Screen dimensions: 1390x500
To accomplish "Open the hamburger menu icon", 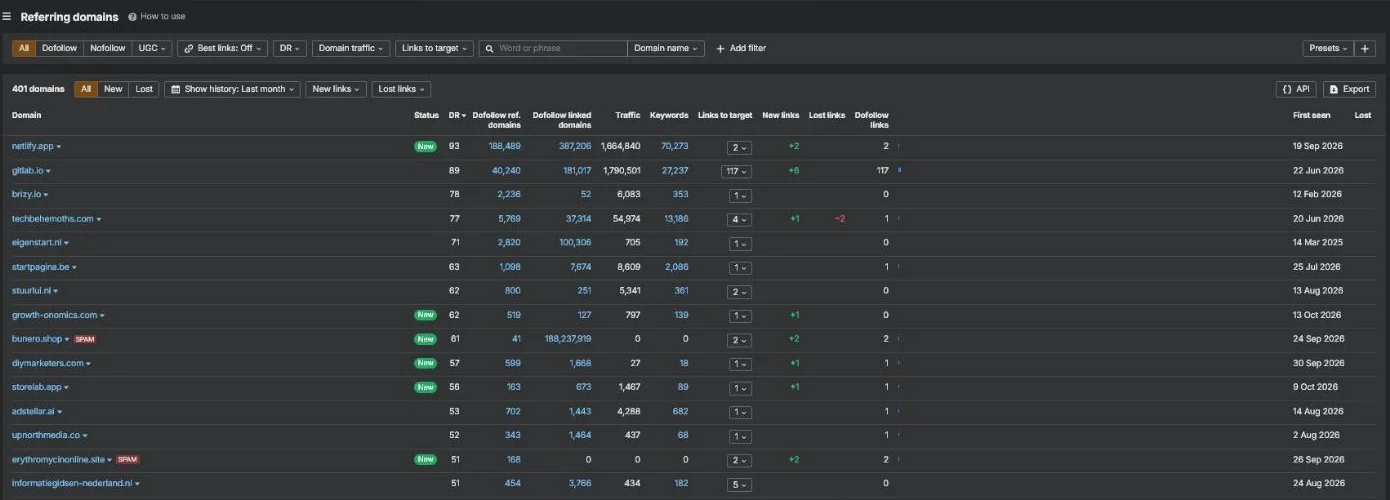I will tap(7, 16).
